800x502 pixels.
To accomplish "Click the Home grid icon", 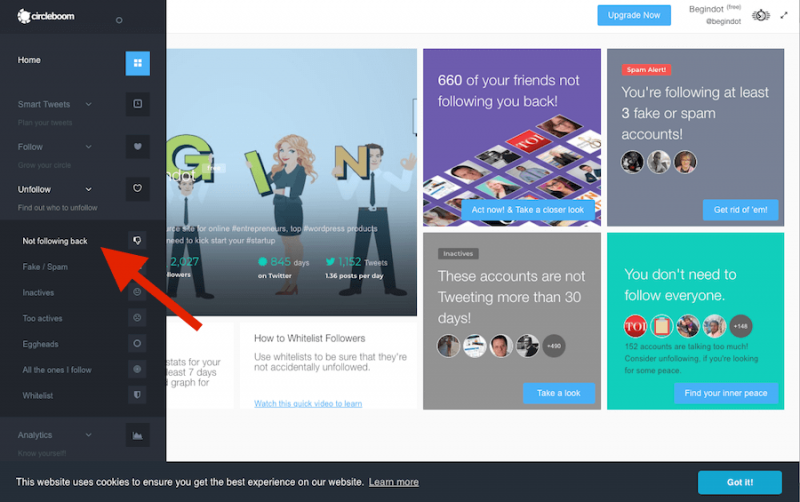I will [137, 63].
